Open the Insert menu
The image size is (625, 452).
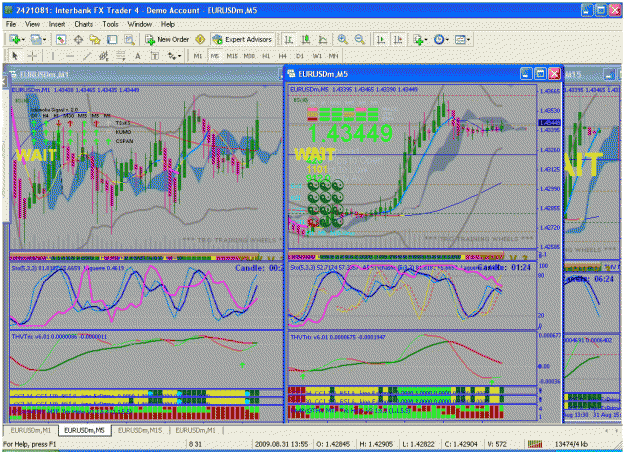pos(57,24)
